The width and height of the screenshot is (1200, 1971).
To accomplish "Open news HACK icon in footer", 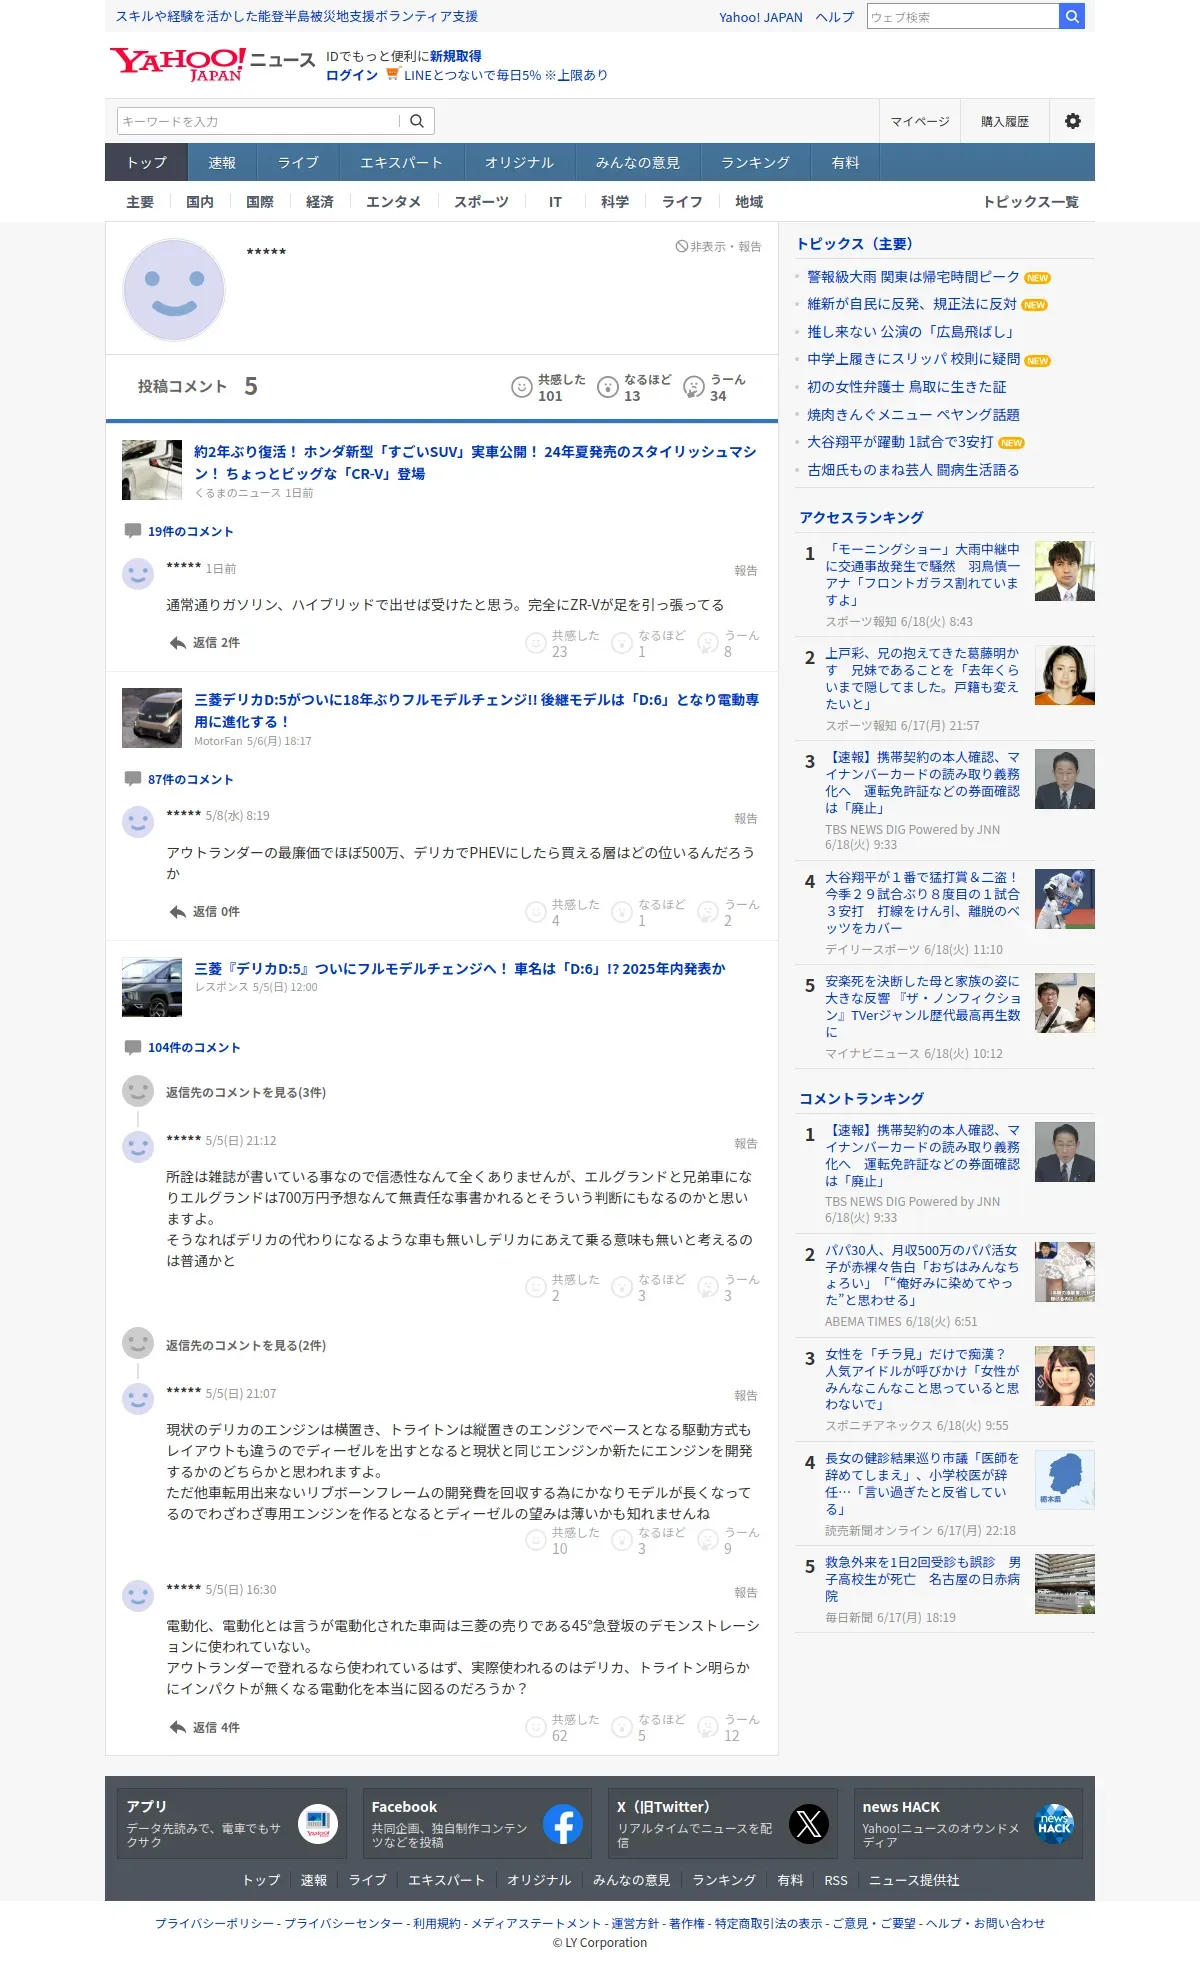I will 1054,1825.
